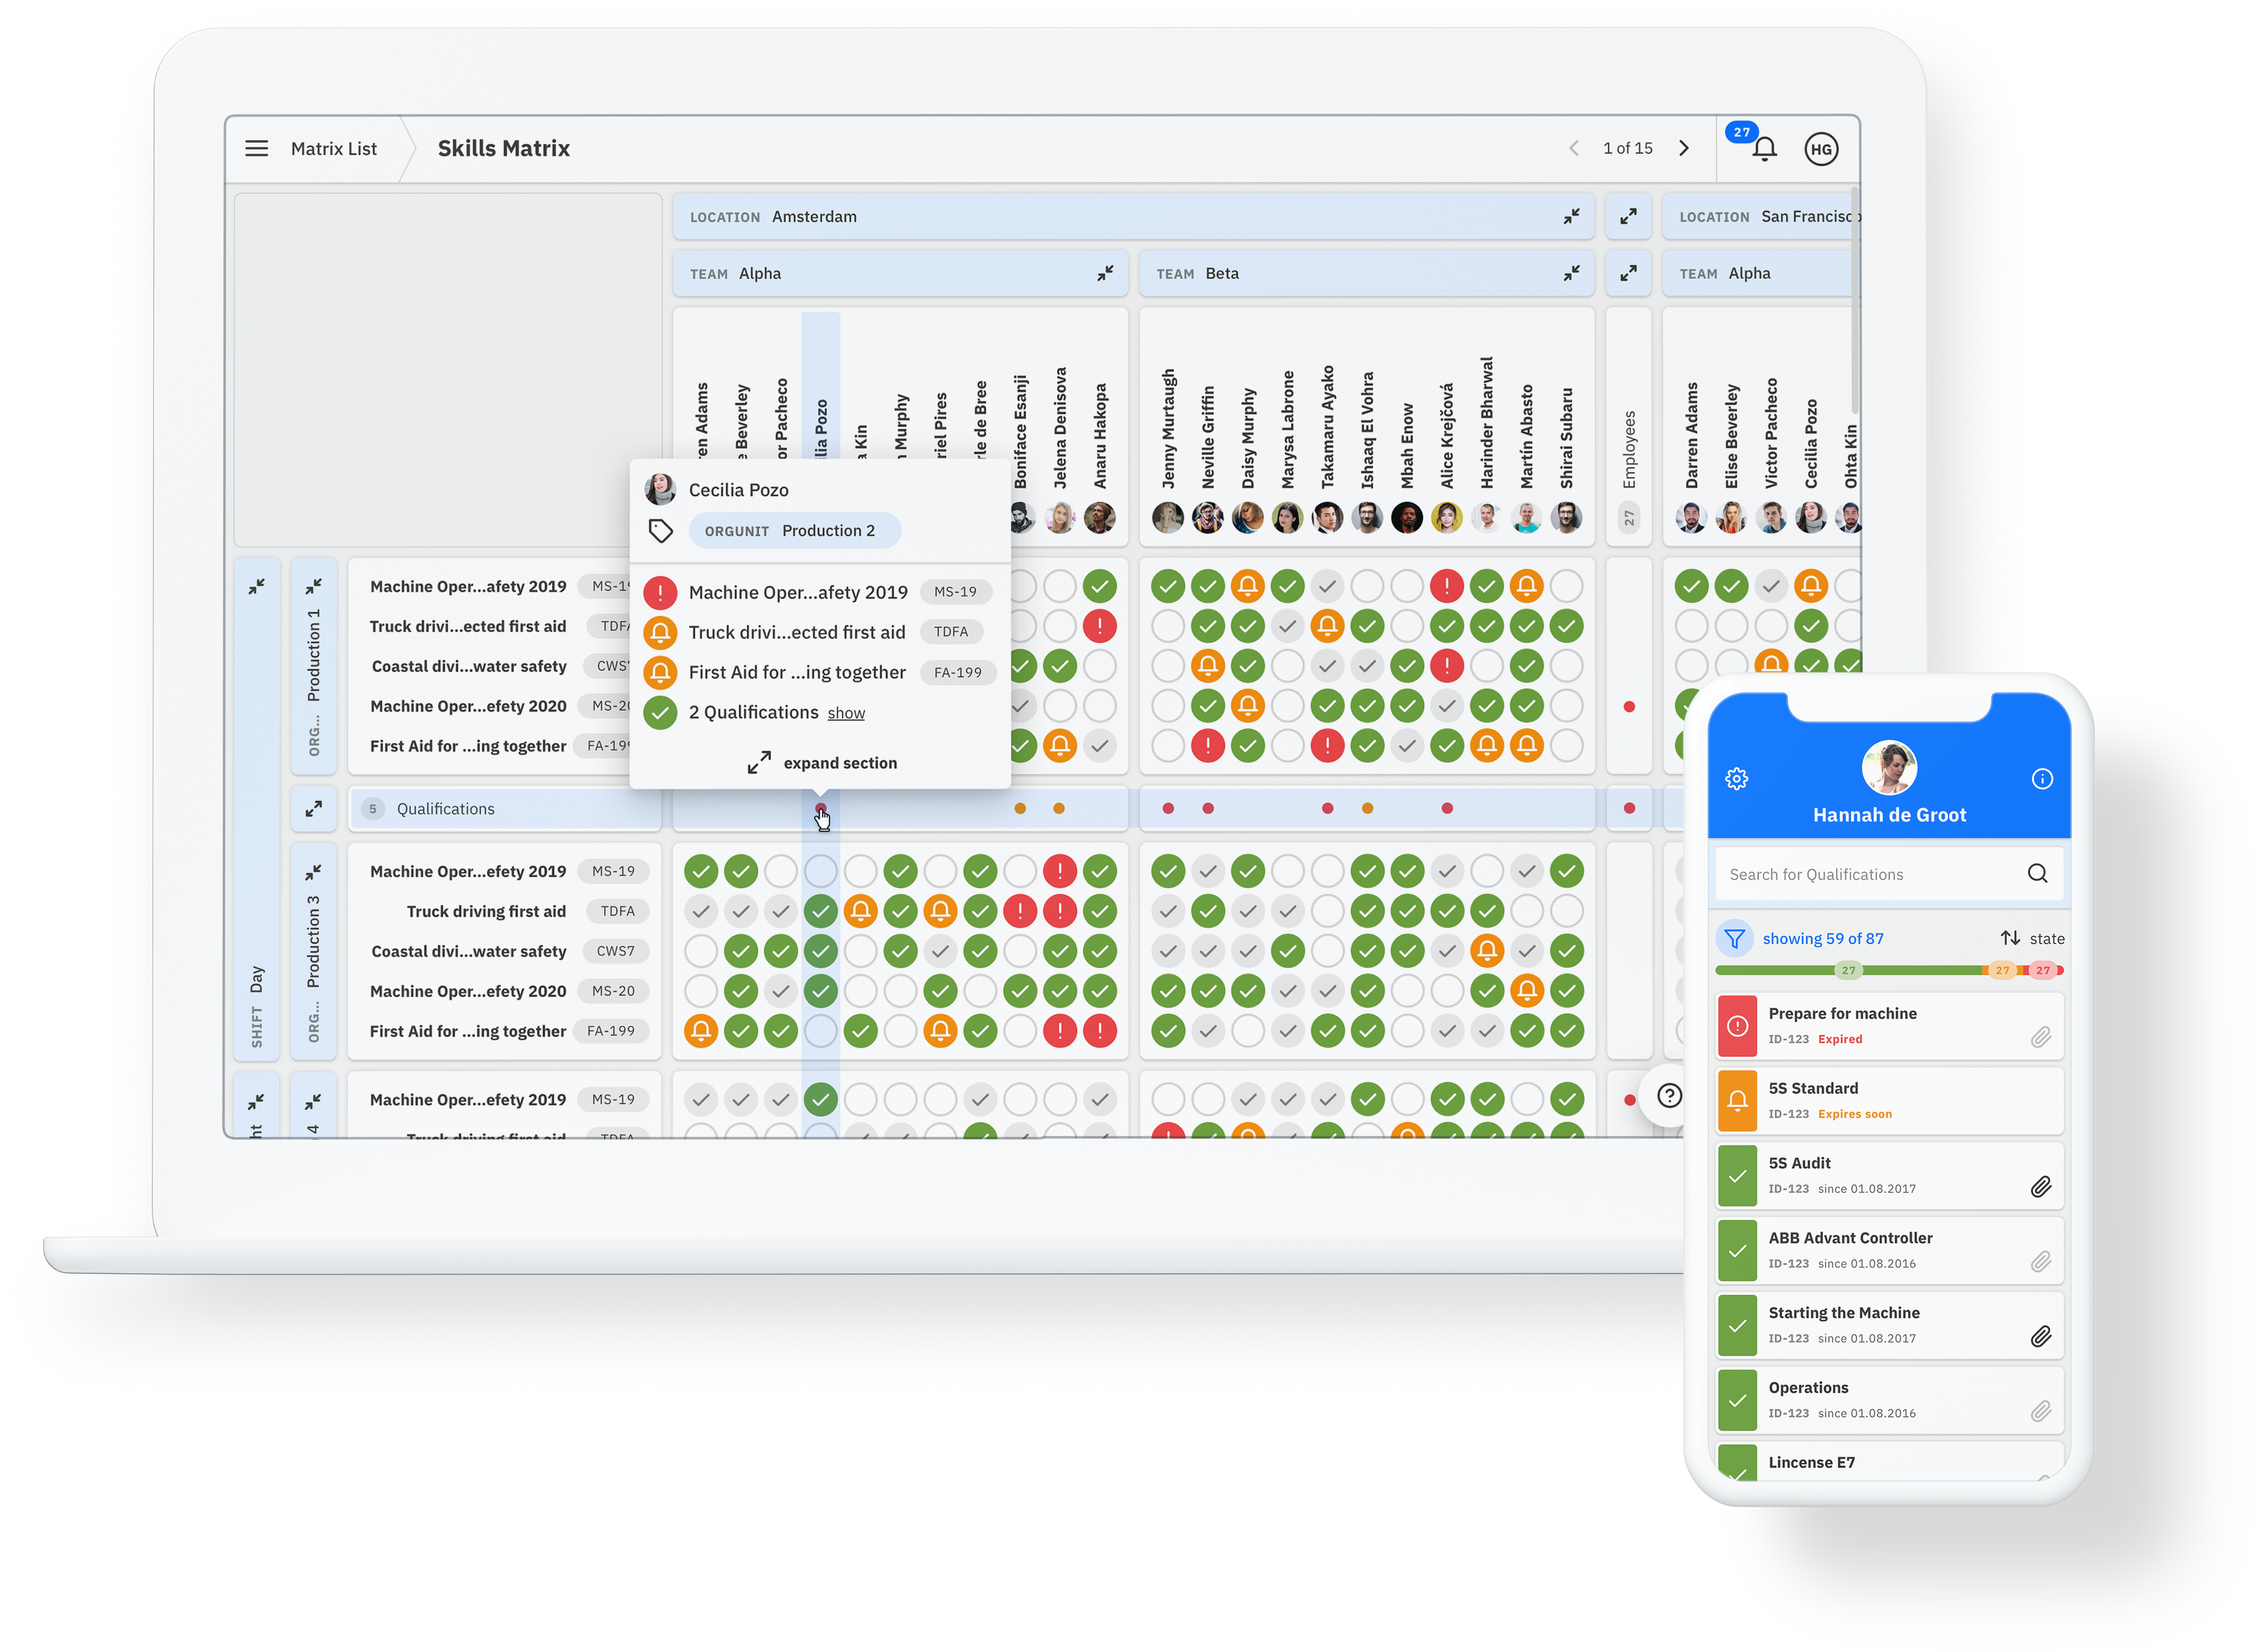Click orange bell for First Aid for ...ing together in popup
The image size is (2256, 1652).
pos(660,672)
